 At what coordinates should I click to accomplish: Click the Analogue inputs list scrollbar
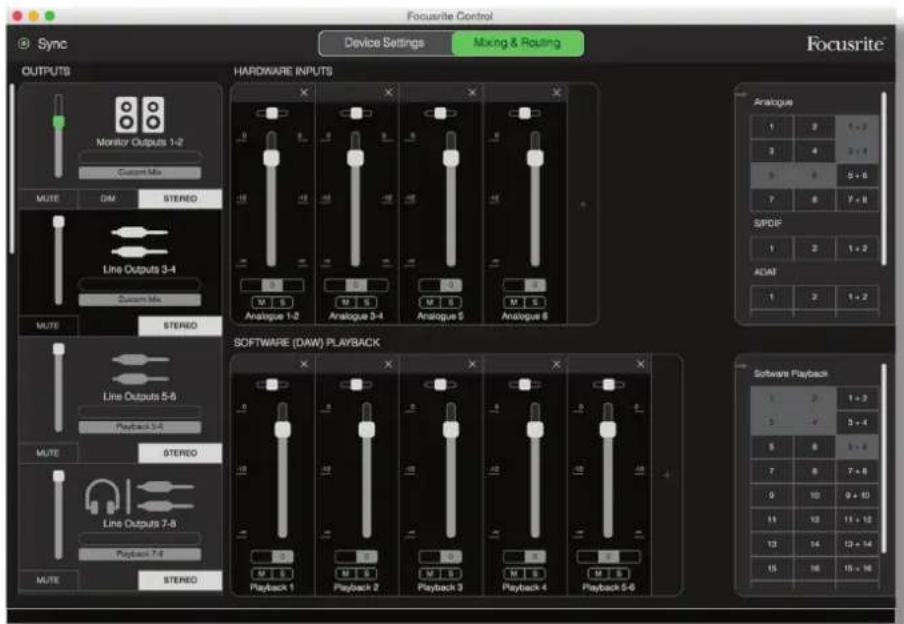click(884, 179)
